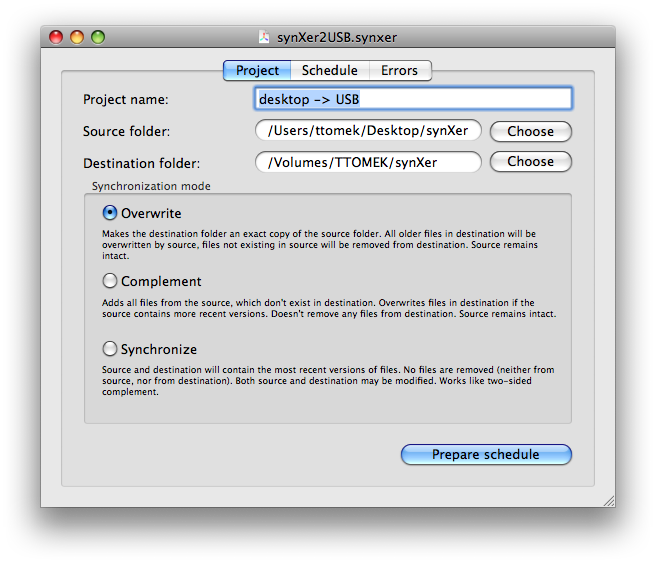Click the Synchronization mode group label

pyautogui.click(x=151, y=186)
